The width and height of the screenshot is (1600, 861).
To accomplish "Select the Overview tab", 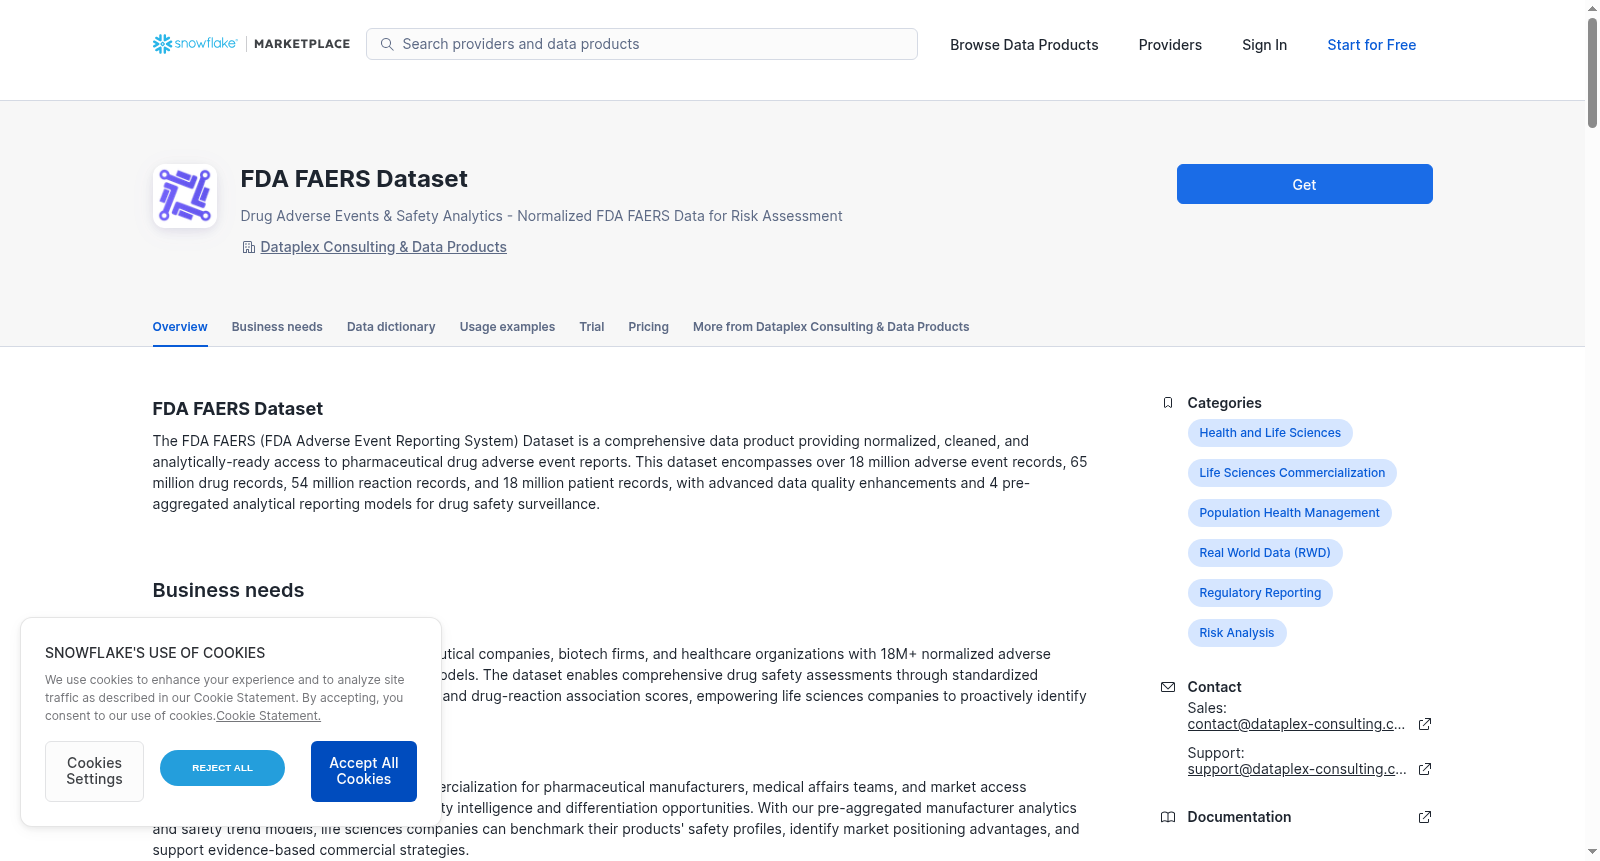I will [180, 327].
